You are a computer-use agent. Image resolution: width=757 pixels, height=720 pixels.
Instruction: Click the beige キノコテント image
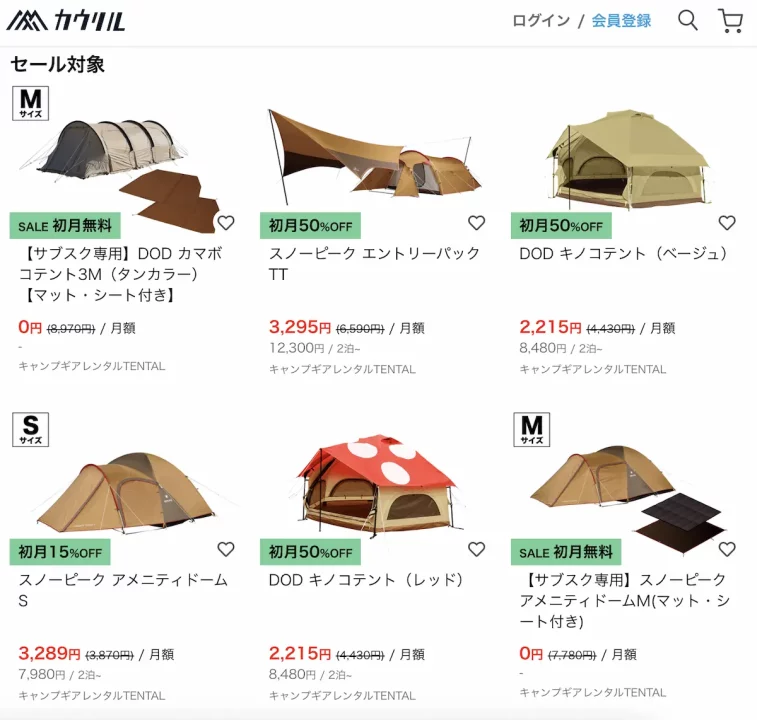(x=627, y=155)
